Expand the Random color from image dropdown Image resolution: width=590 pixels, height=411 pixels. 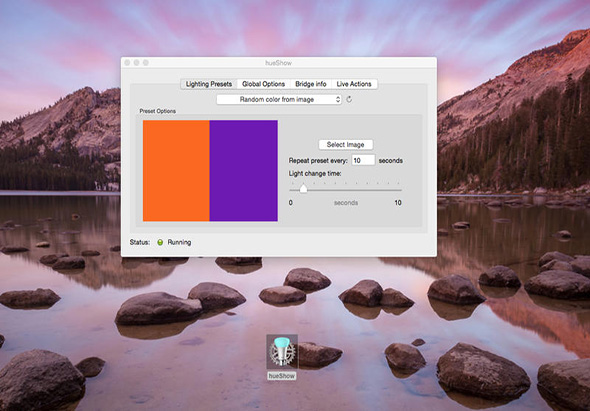point(279,99)
